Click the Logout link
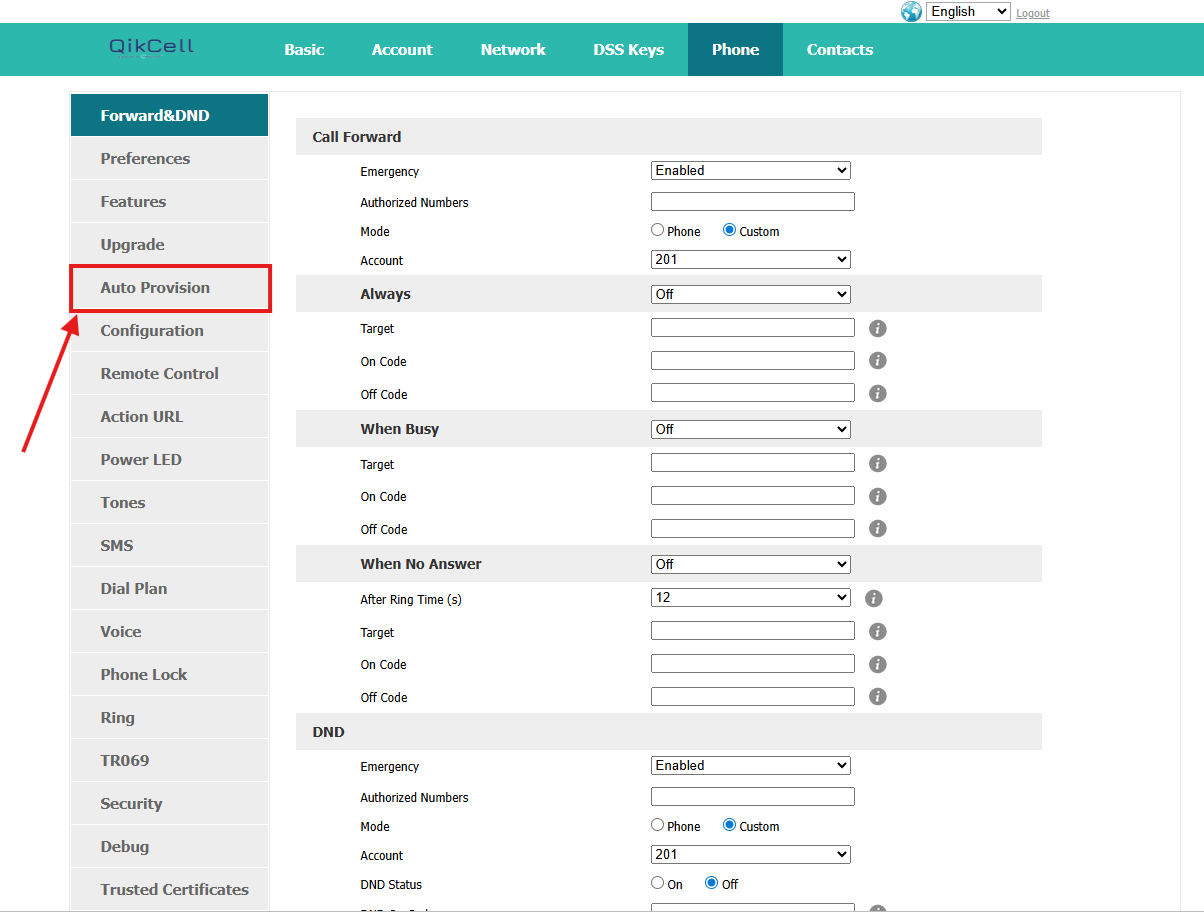Image resolution: width=1204 pixels, height=912 pixels. (x=1032, y=13)
